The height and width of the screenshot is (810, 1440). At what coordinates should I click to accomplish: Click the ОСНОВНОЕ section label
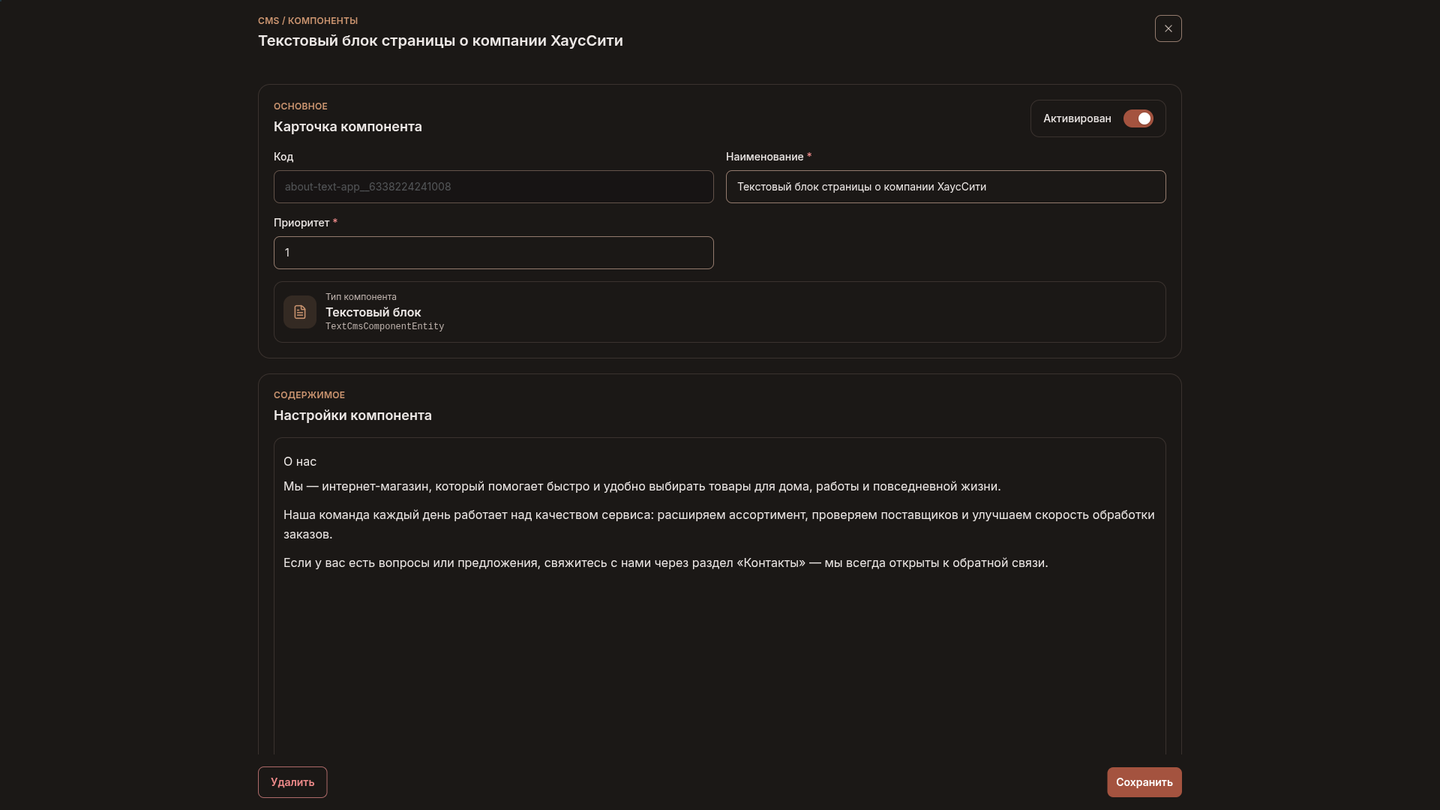click(x=301, y=106)
